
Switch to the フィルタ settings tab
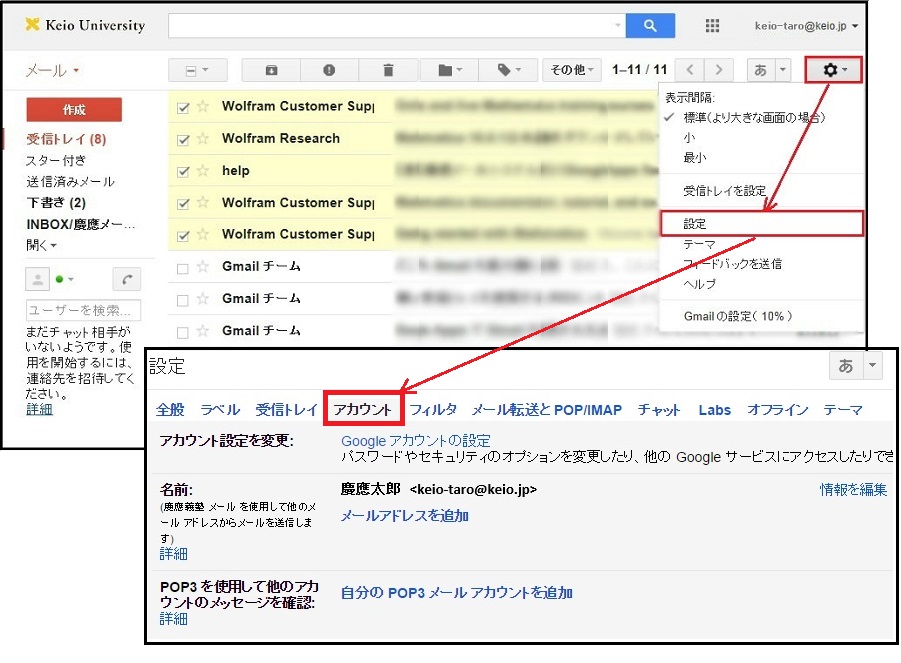click(433, 410)
